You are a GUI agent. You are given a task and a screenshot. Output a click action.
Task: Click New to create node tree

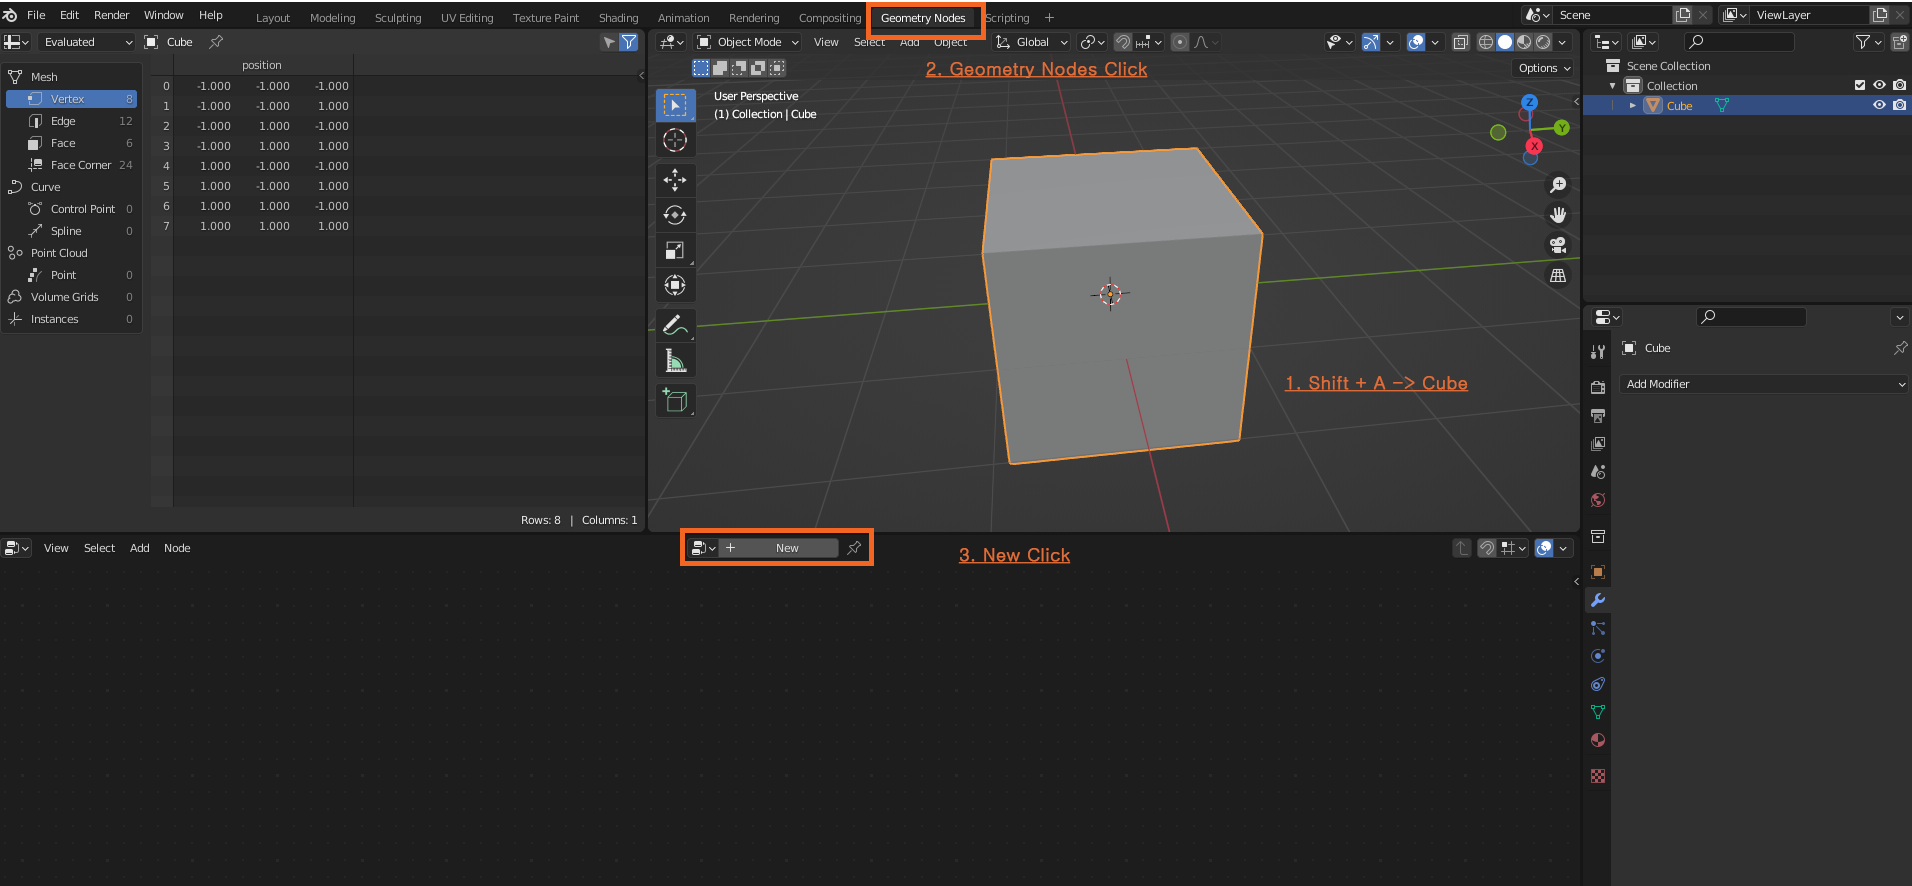[x=779, y=548]
